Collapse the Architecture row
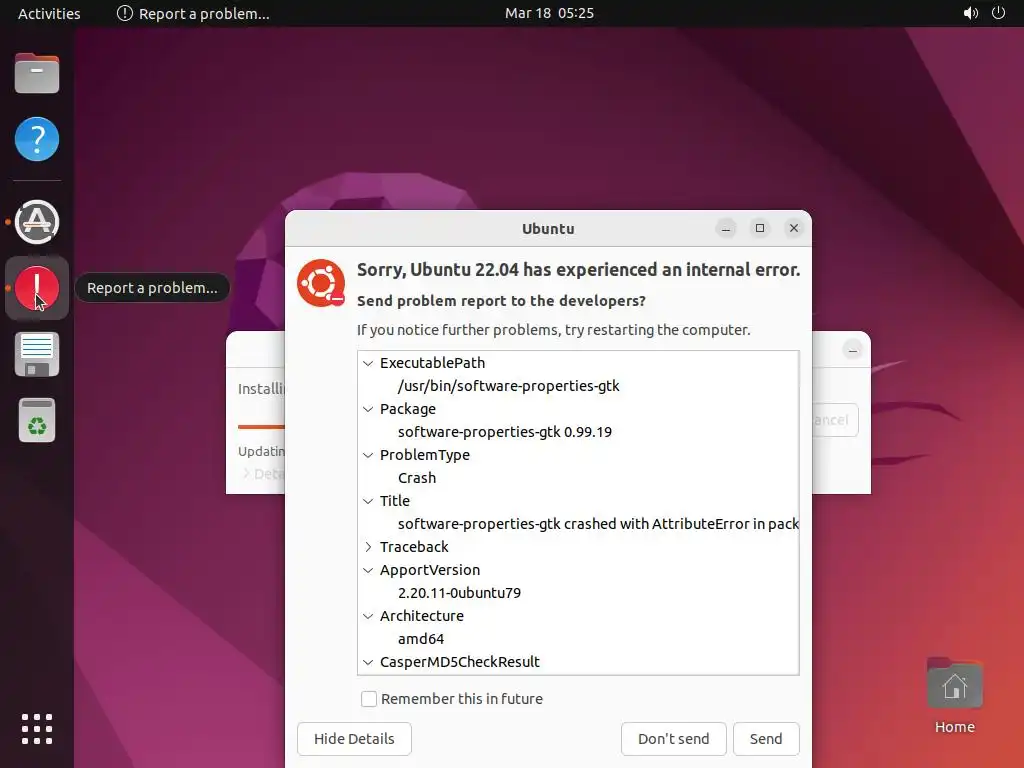The width and height of the screenshot is (1024, 768). point(368,616)
